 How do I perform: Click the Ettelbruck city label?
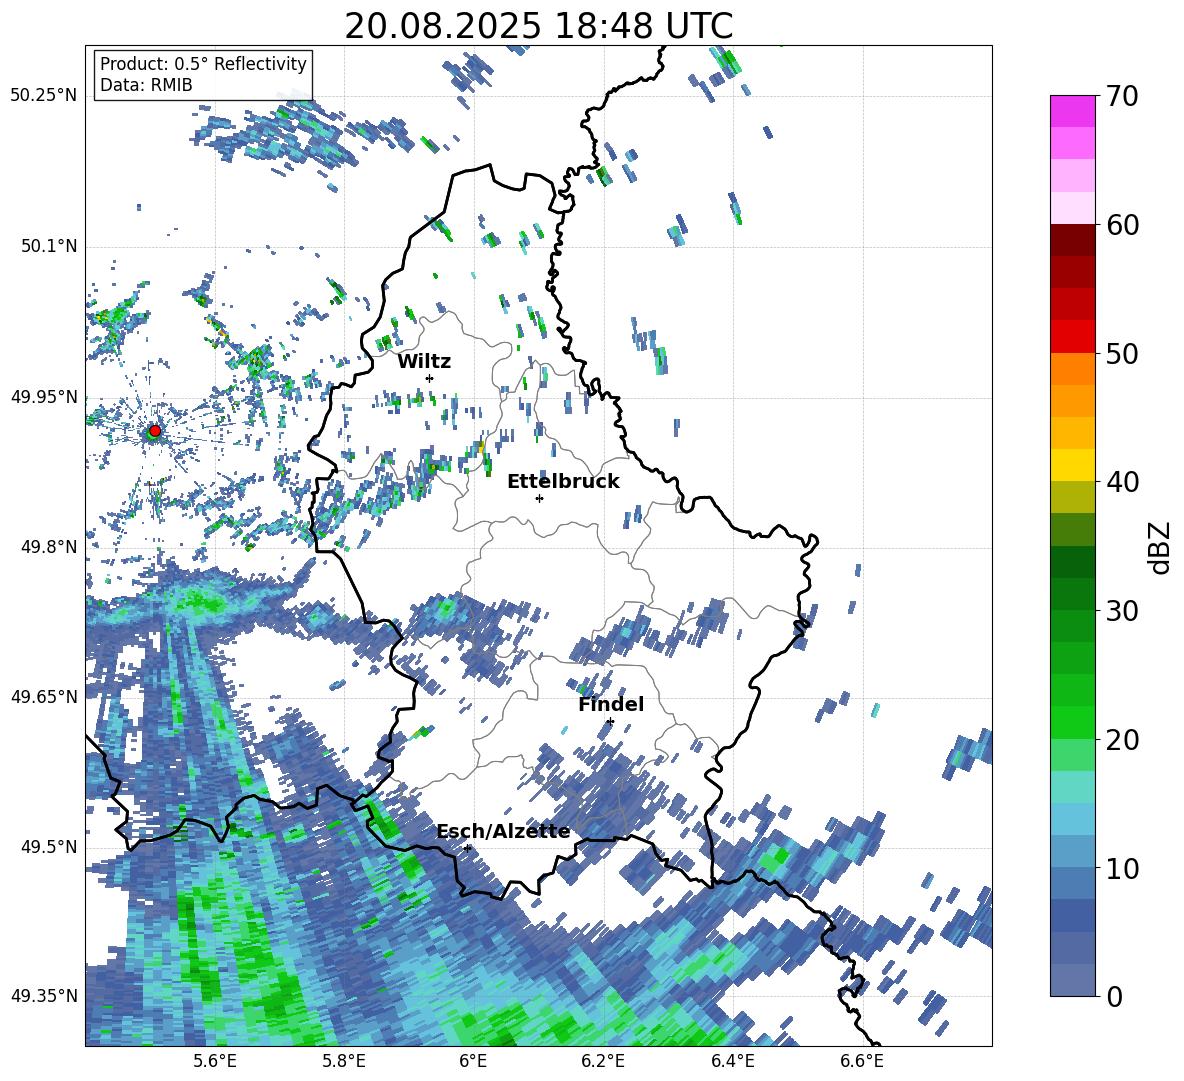(563, 482)
